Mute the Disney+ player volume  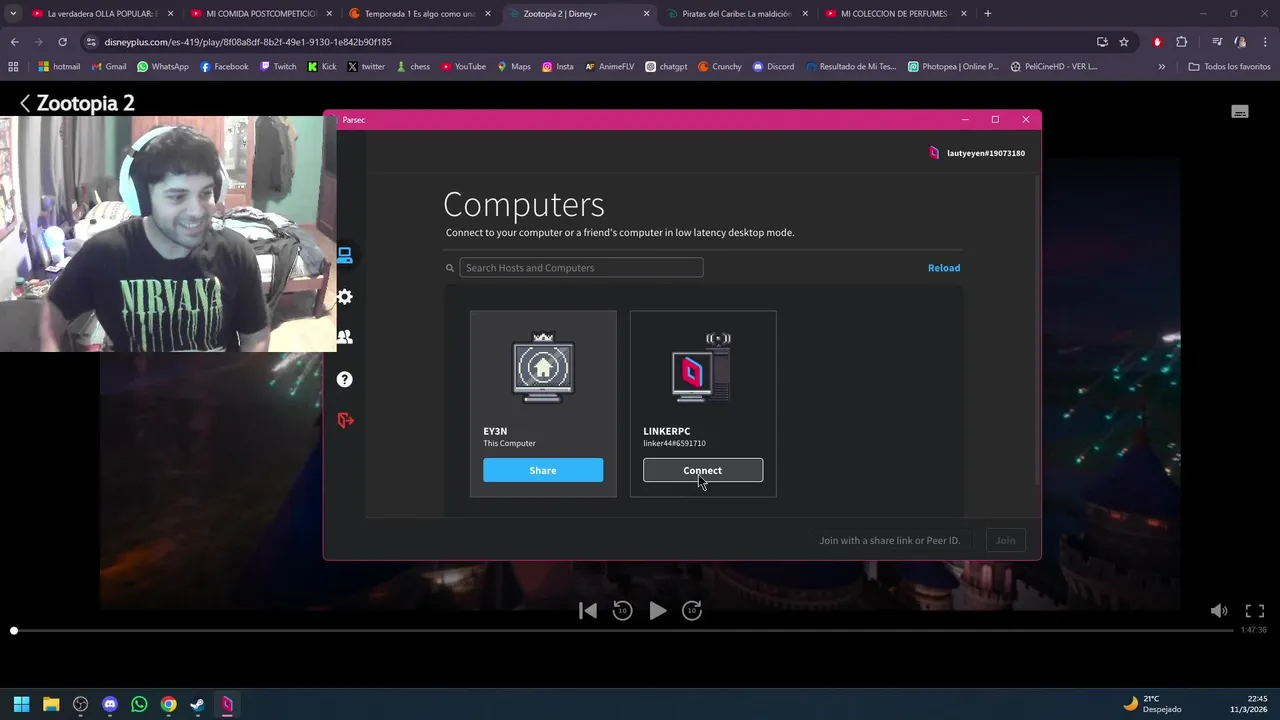pos(1219,611)
